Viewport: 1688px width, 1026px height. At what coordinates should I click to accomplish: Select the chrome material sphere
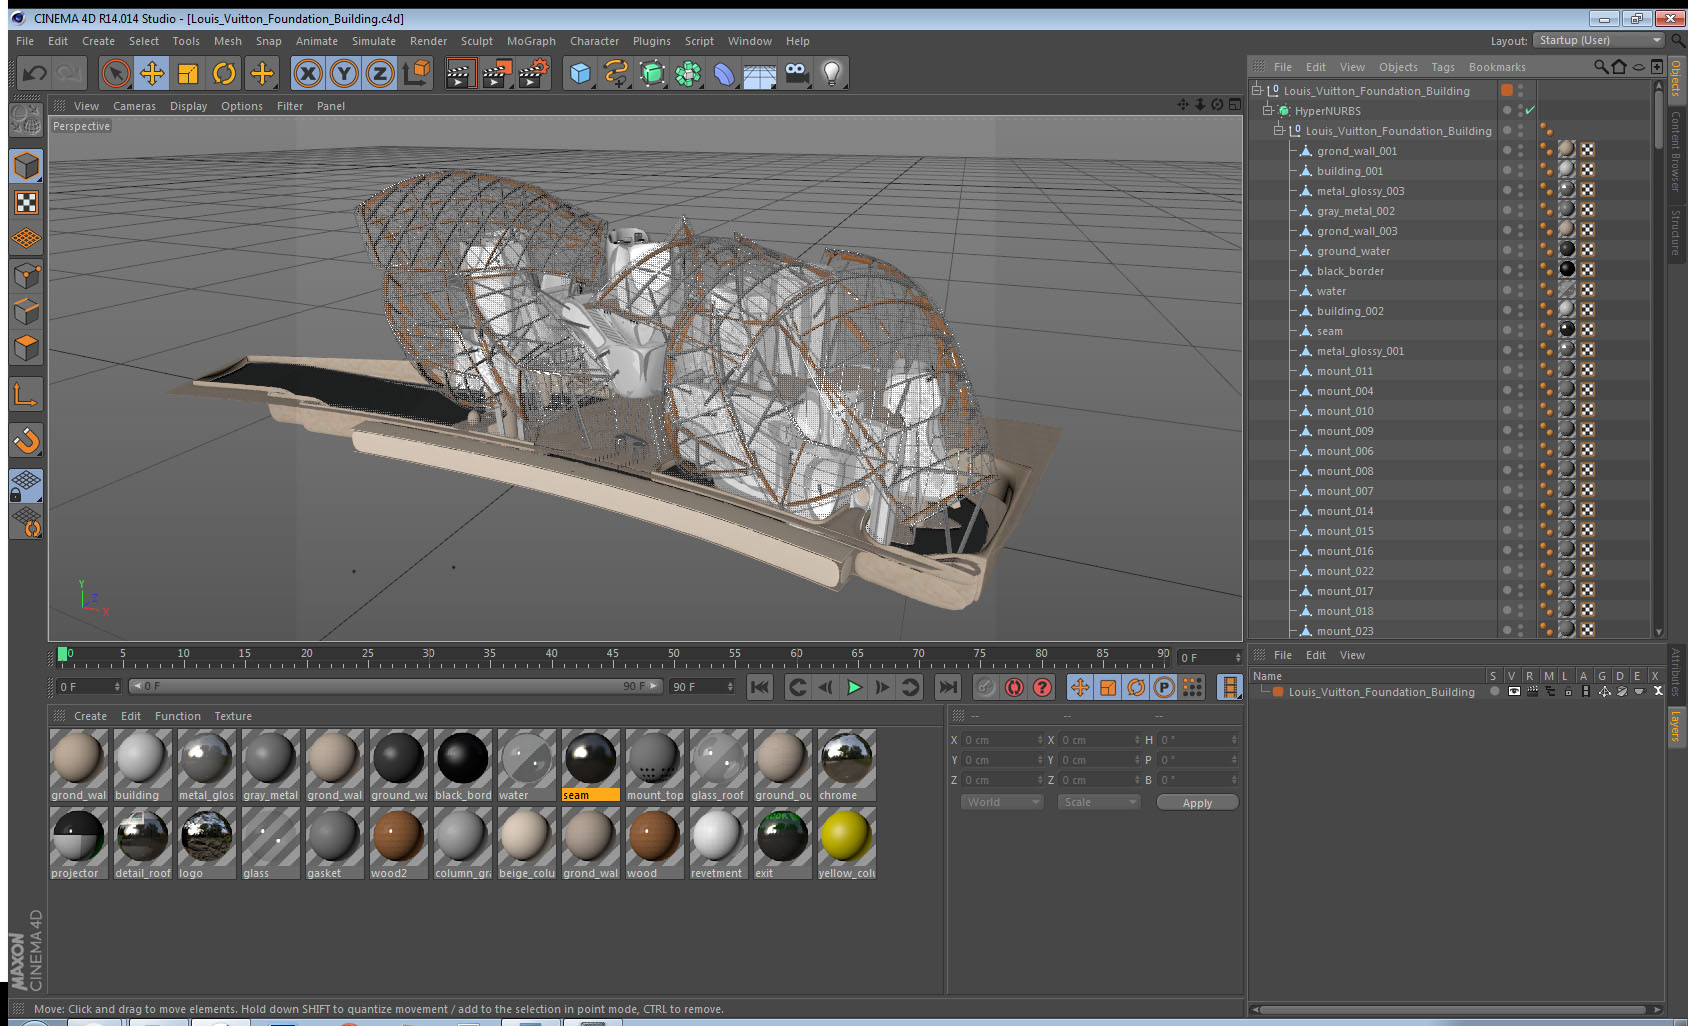click(846, 758)
